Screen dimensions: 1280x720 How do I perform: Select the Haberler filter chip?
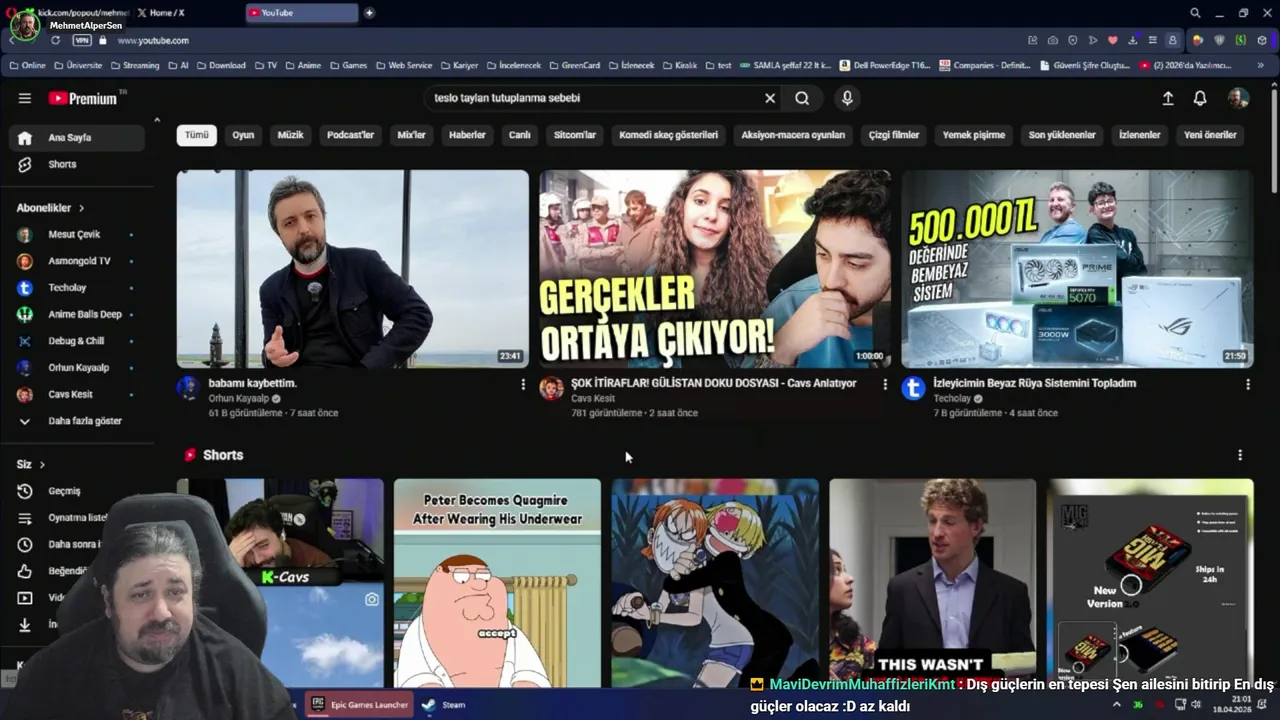(467, 135)
